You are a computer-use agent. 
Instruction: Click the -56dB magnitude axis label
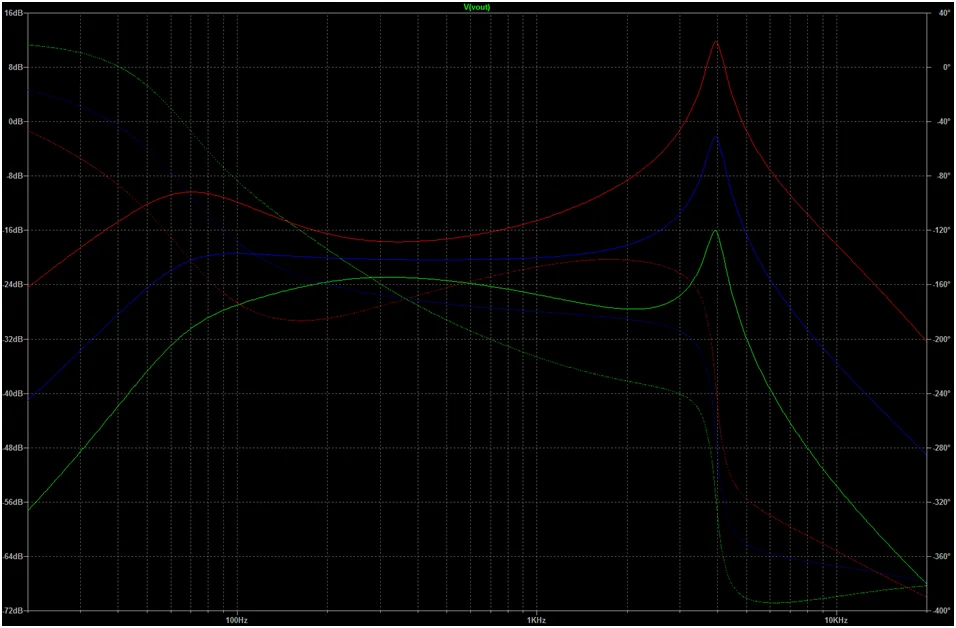point(15,502)
